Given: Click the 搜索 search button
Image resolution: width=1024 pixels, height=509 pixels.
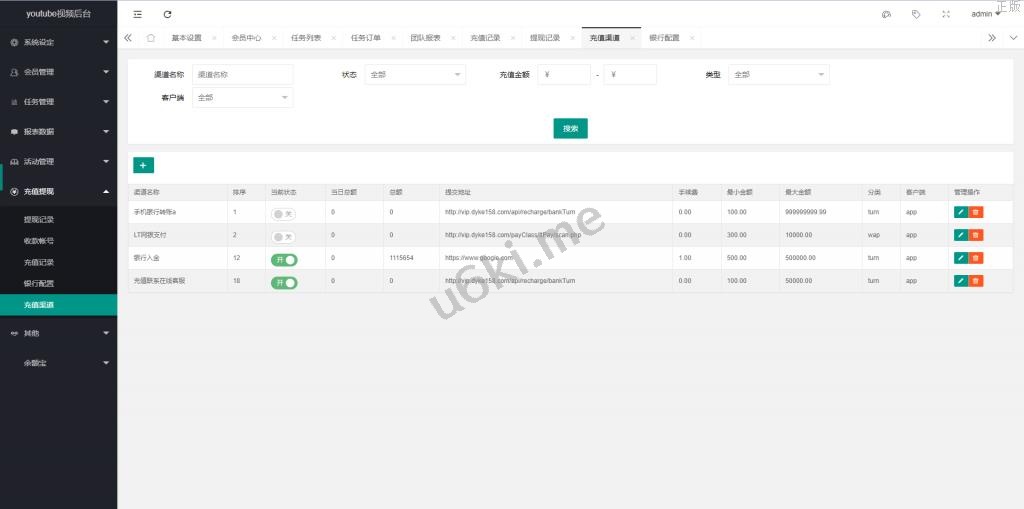Looking at the screenshot, I should point(570,128).
